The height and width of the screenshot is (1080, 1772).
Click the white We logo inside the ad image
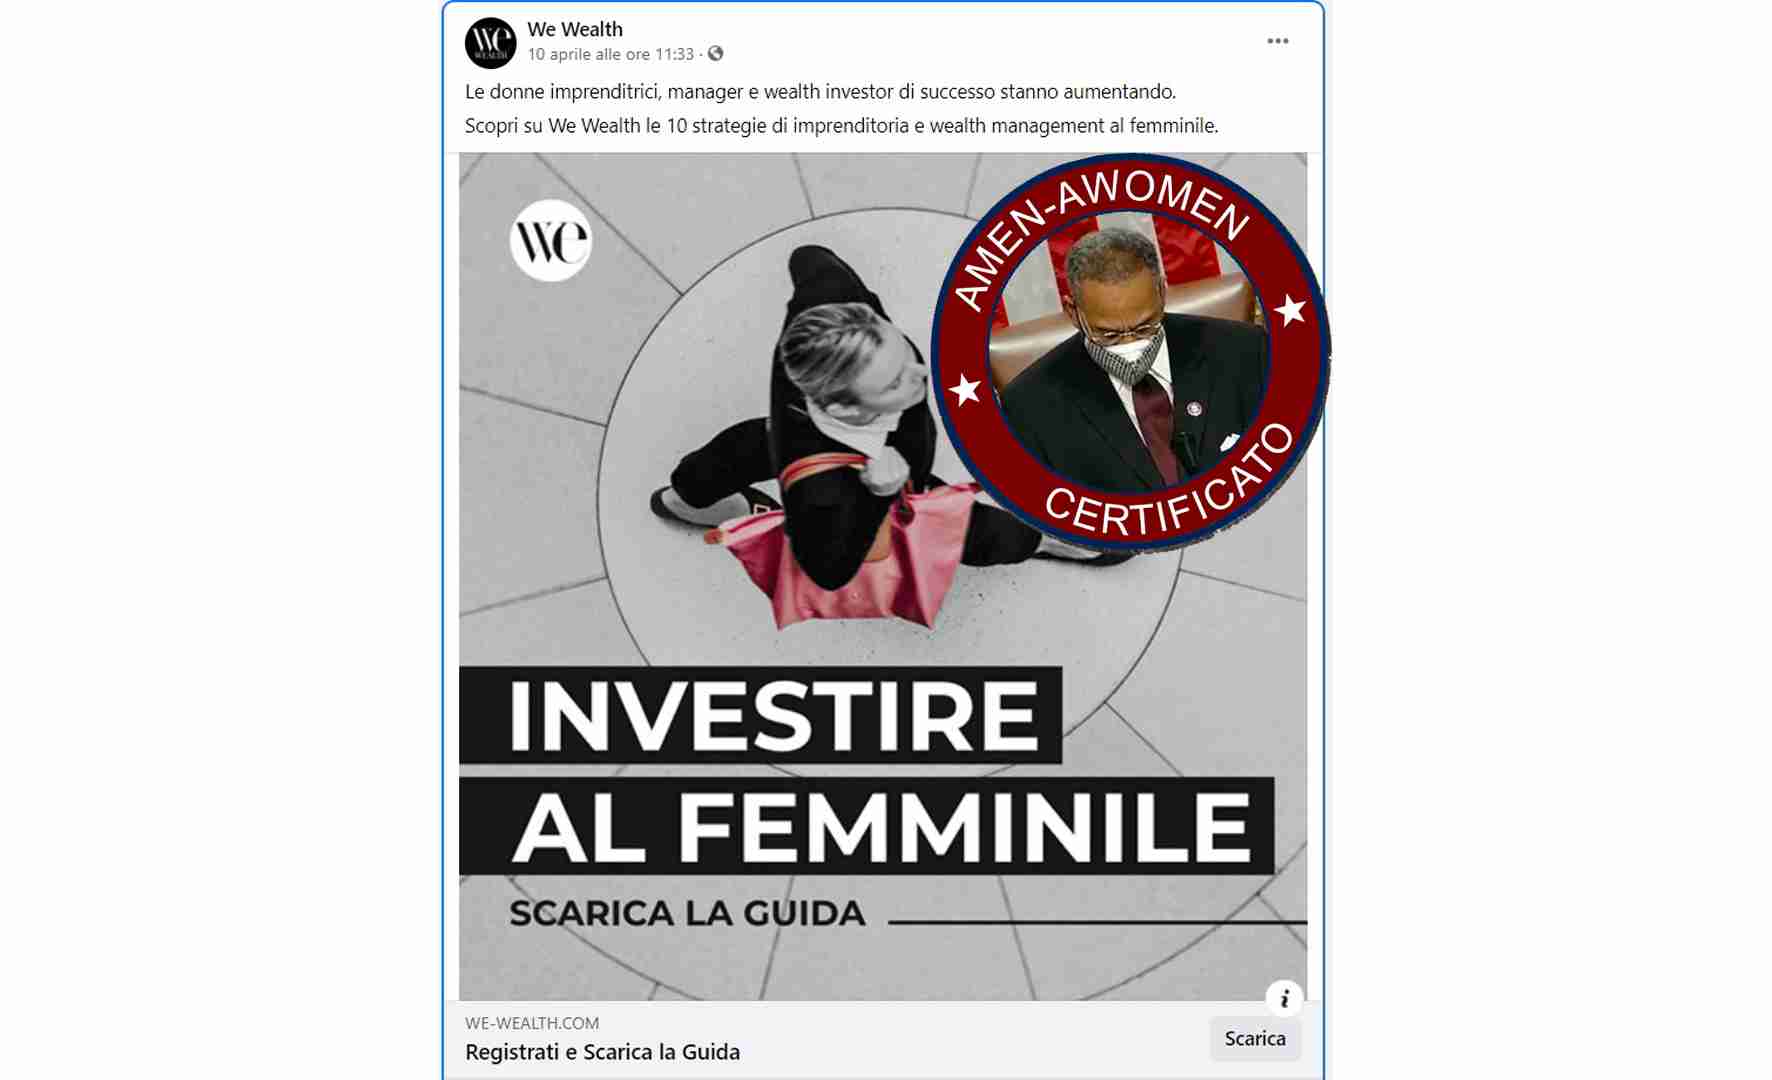[551, 240]
